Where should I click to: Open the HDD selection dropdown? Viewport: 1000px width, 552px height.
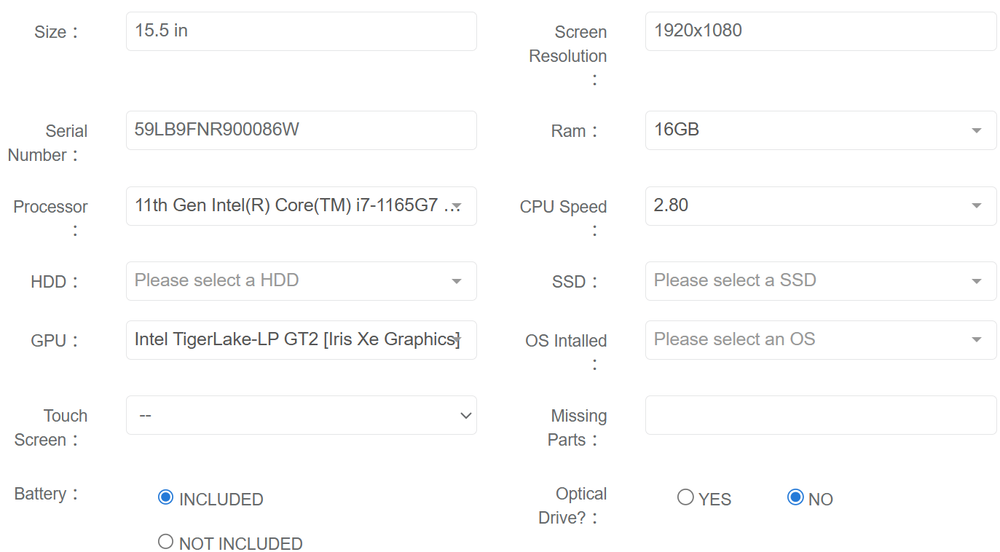click(x=300, y=281)
